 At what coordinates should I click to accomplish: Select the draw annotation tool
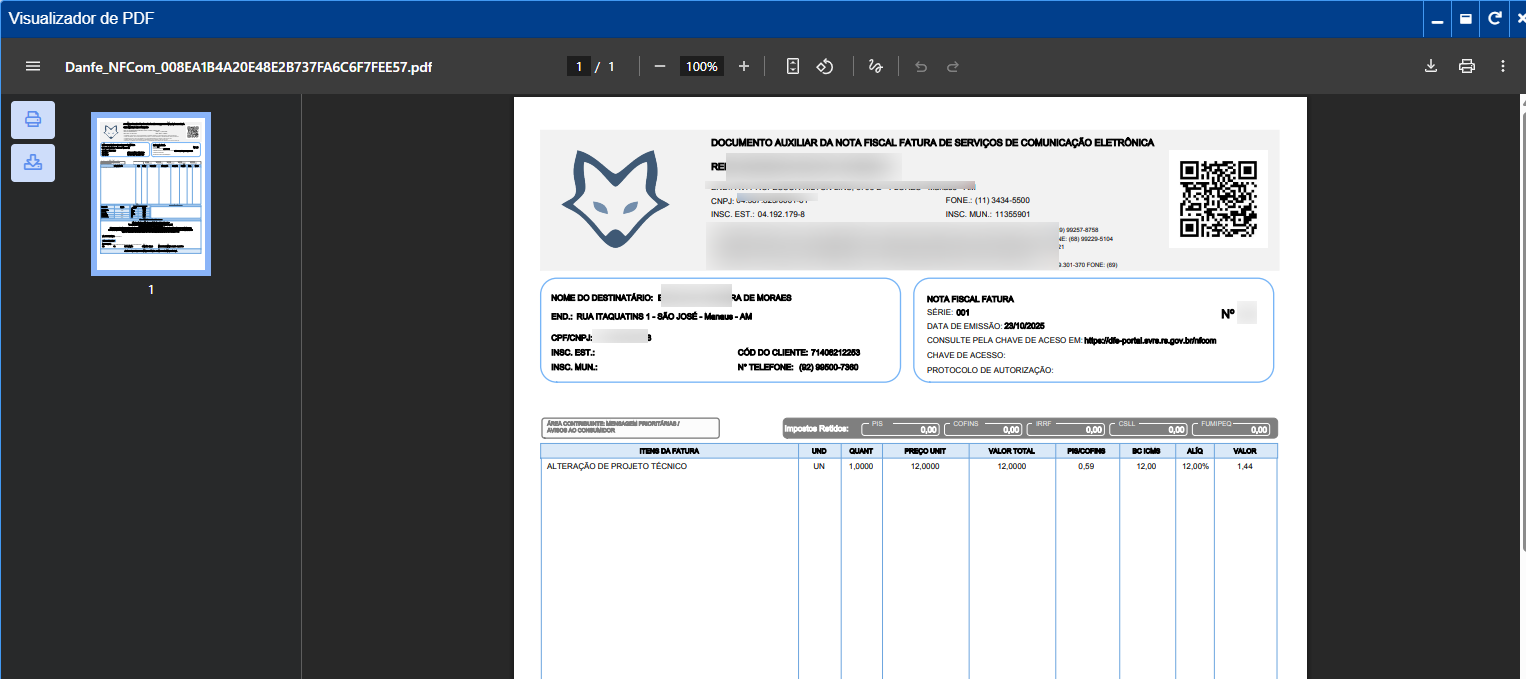(876, 66)
